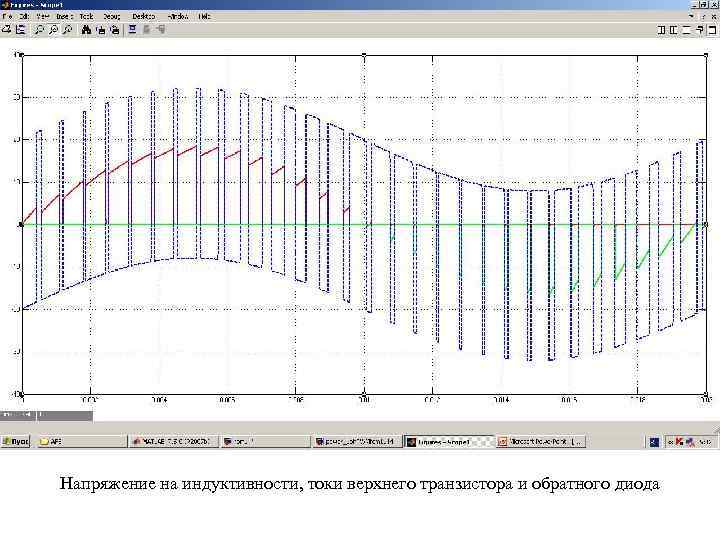The image size is (720, 540).
Task: Enable the maximized single figure layout
Action: [712, 30]
